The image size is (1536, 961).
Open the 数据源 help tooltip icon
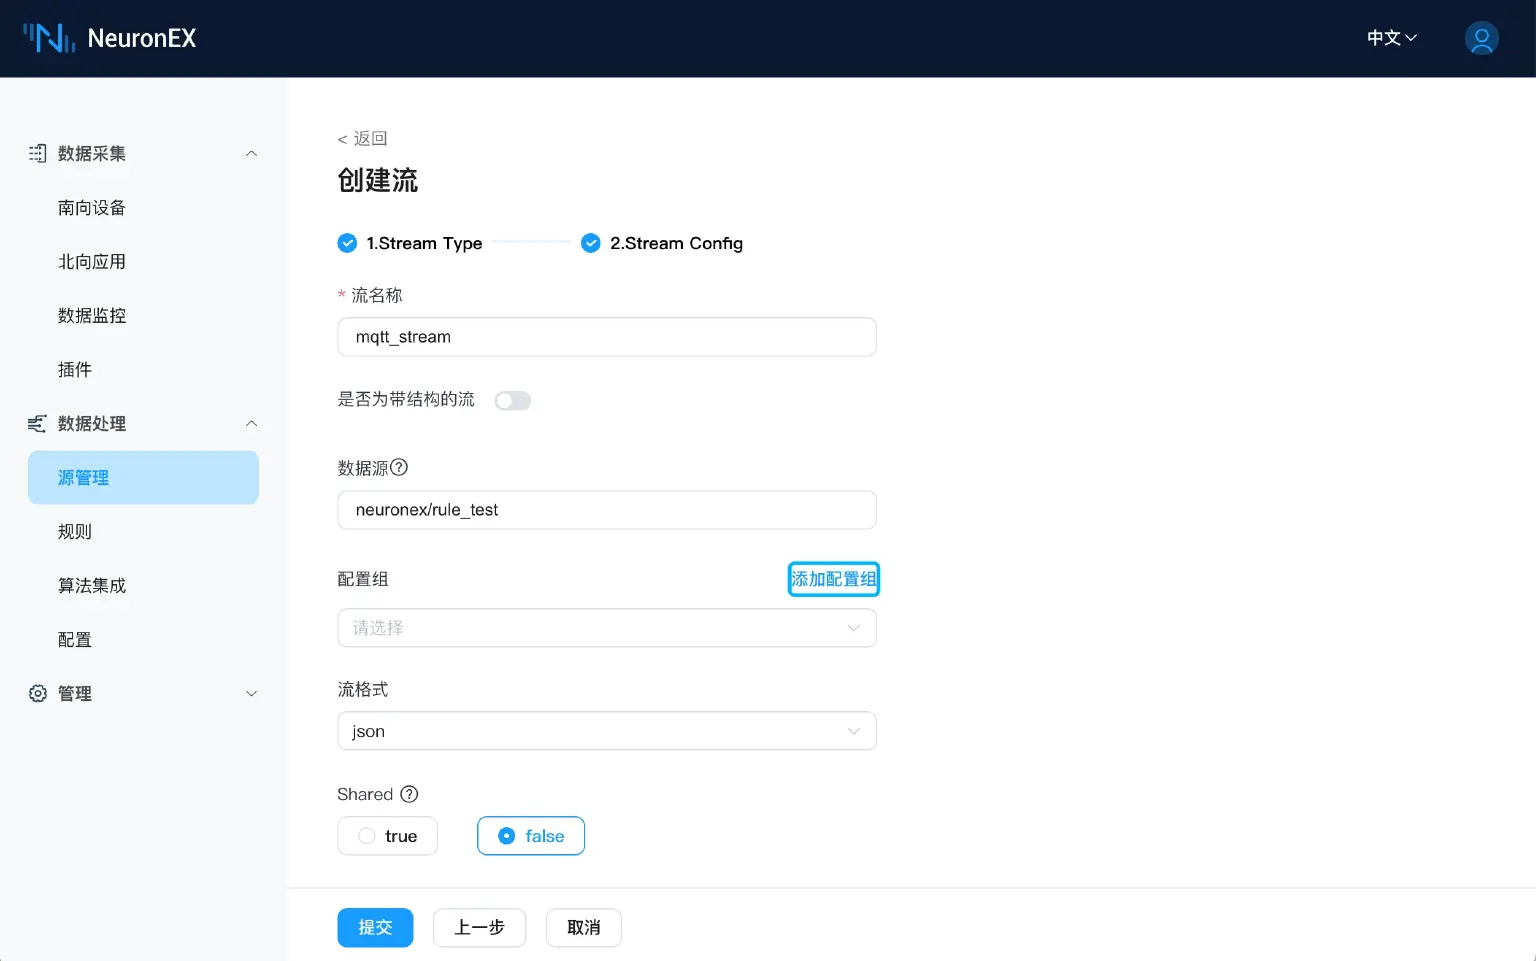click(x=400, y=467)
